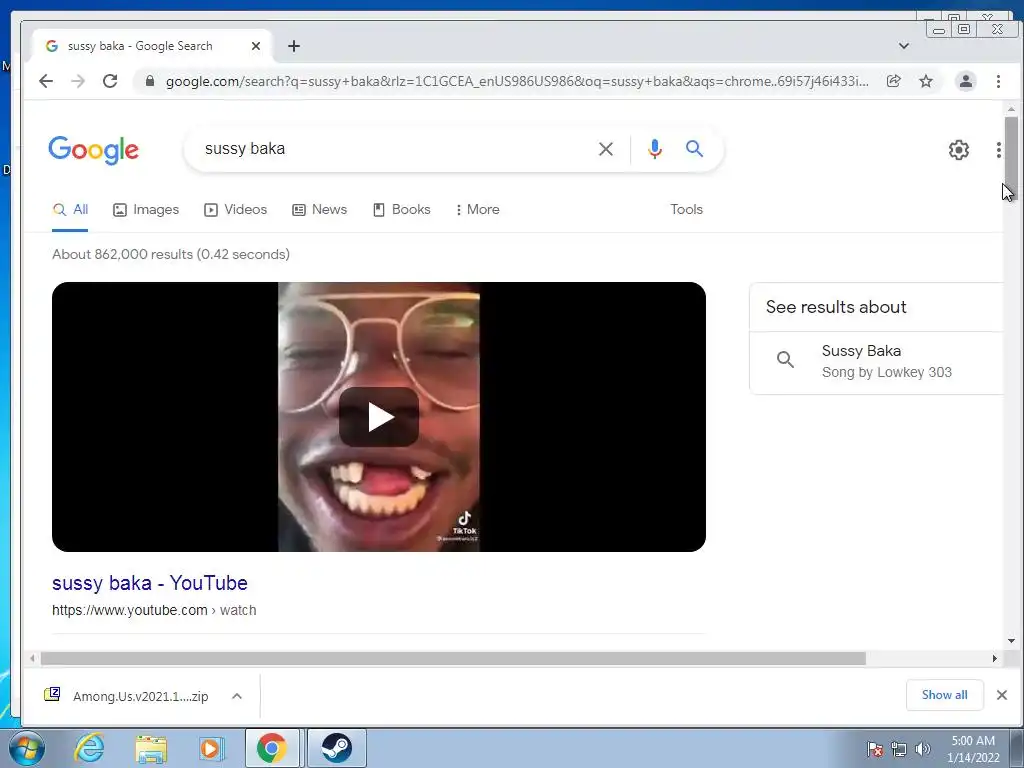The image size is (1024, 768).
Task: Bookmark this page with the star
Action: click(x=926, y=81)
